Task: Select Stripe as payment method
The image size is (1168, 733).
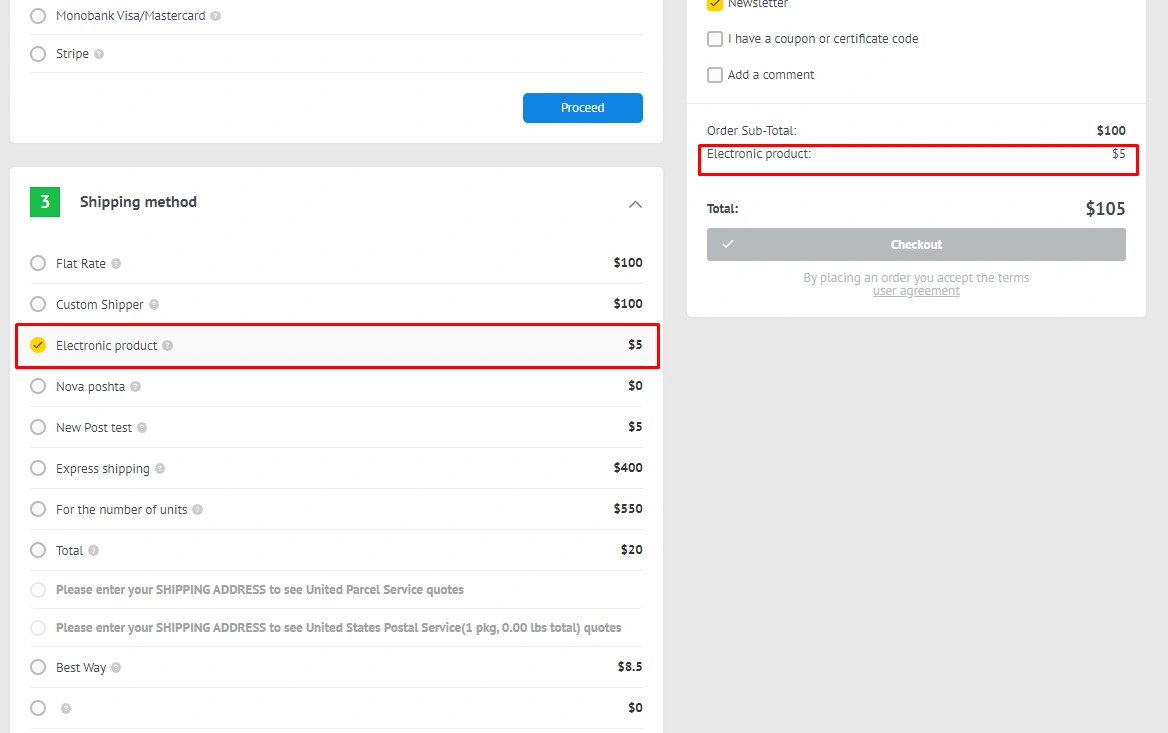Action: click(x=38, y=54)
